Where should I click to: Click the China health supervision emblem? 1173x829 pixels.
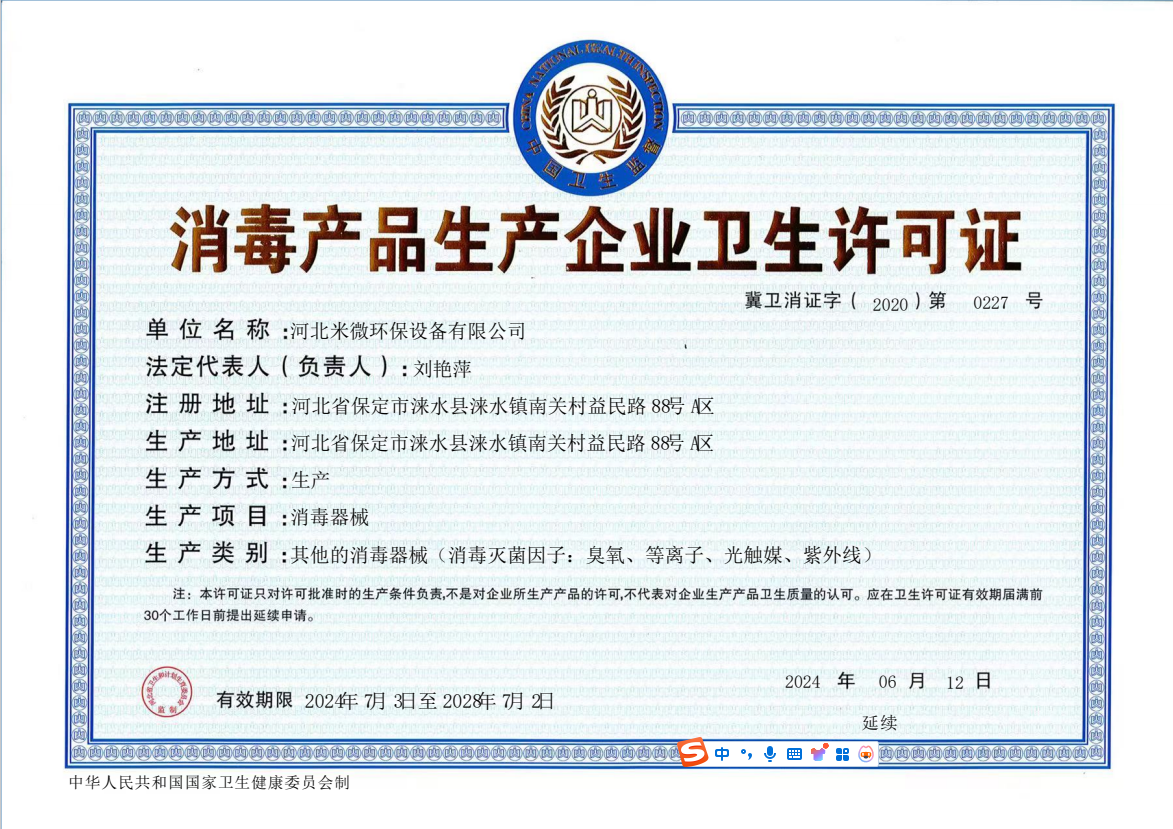tap(591, 117)
